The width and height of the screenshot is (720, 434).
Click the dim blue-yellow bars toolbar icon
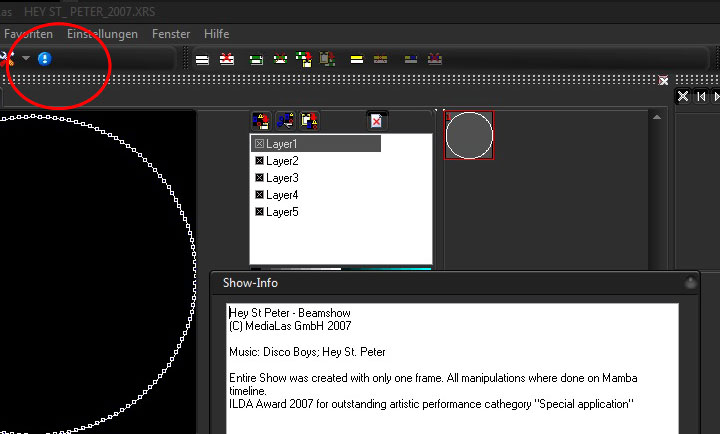[x=411, y=59]
